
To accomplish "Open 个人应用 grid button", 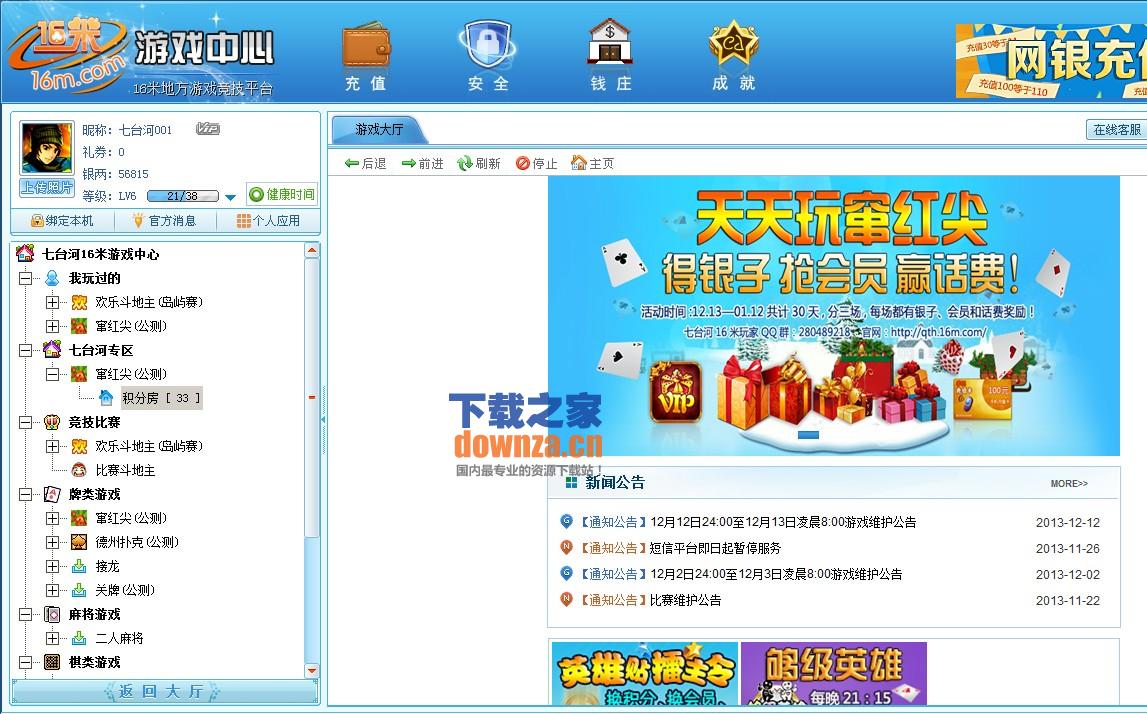I will click(x=268, y=221).
